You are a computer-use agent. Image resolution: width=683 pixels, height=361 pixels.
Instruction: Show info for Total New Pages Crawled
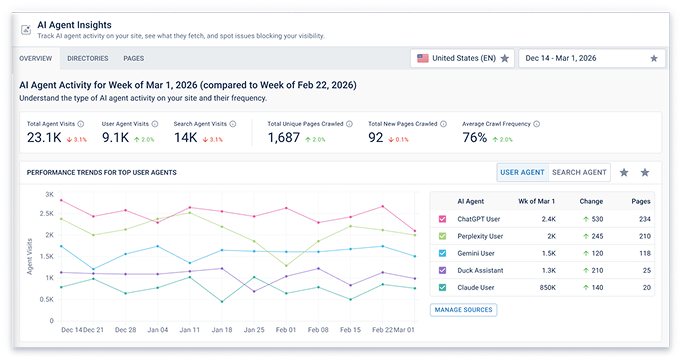click(443, 124)
